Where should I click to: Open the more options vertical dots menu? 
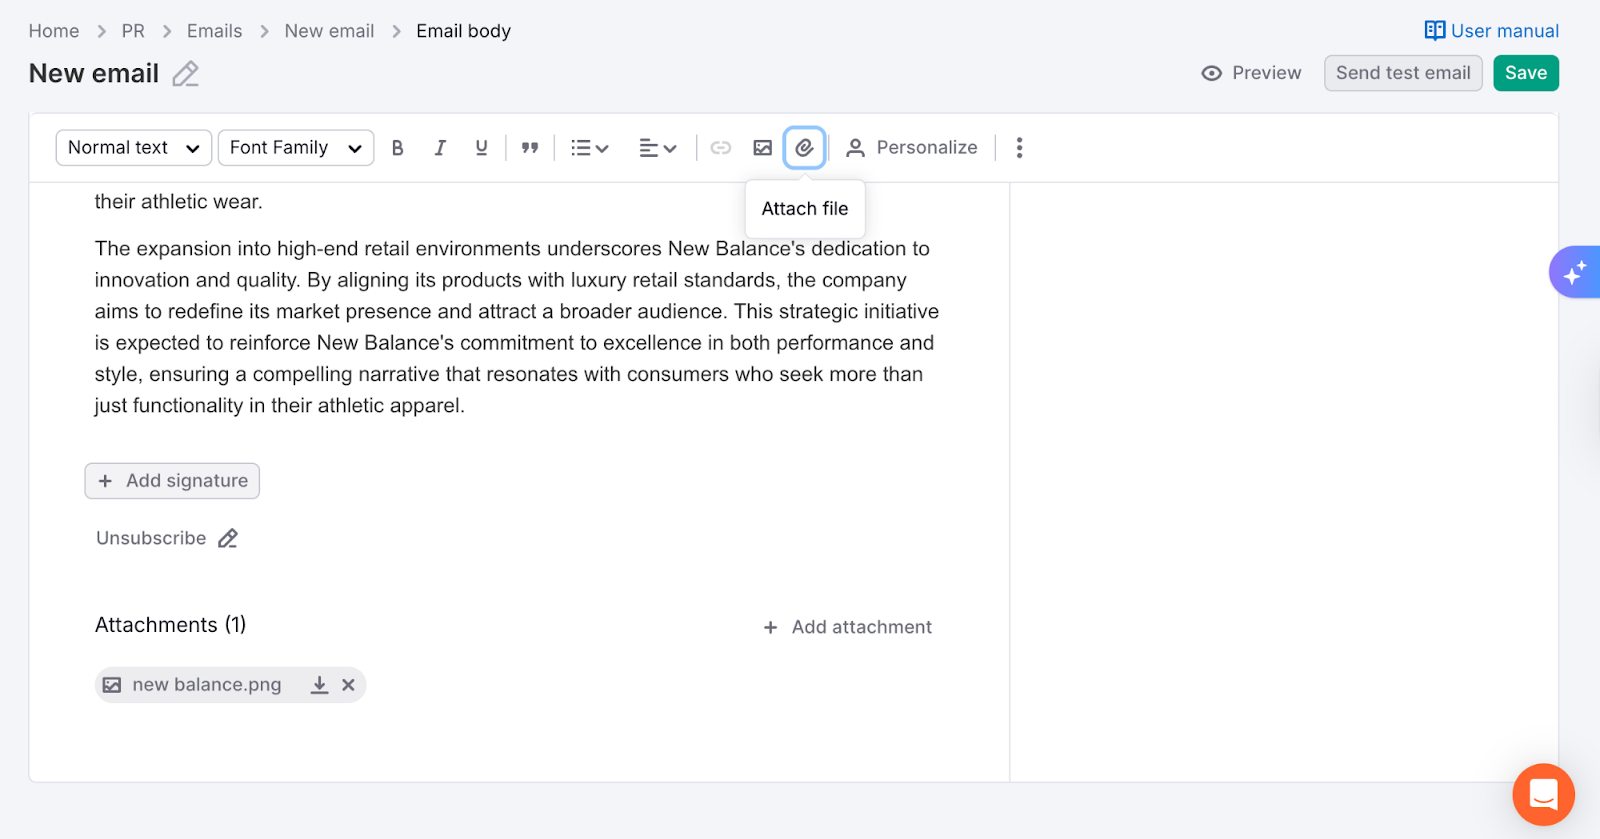[1019, 148]
